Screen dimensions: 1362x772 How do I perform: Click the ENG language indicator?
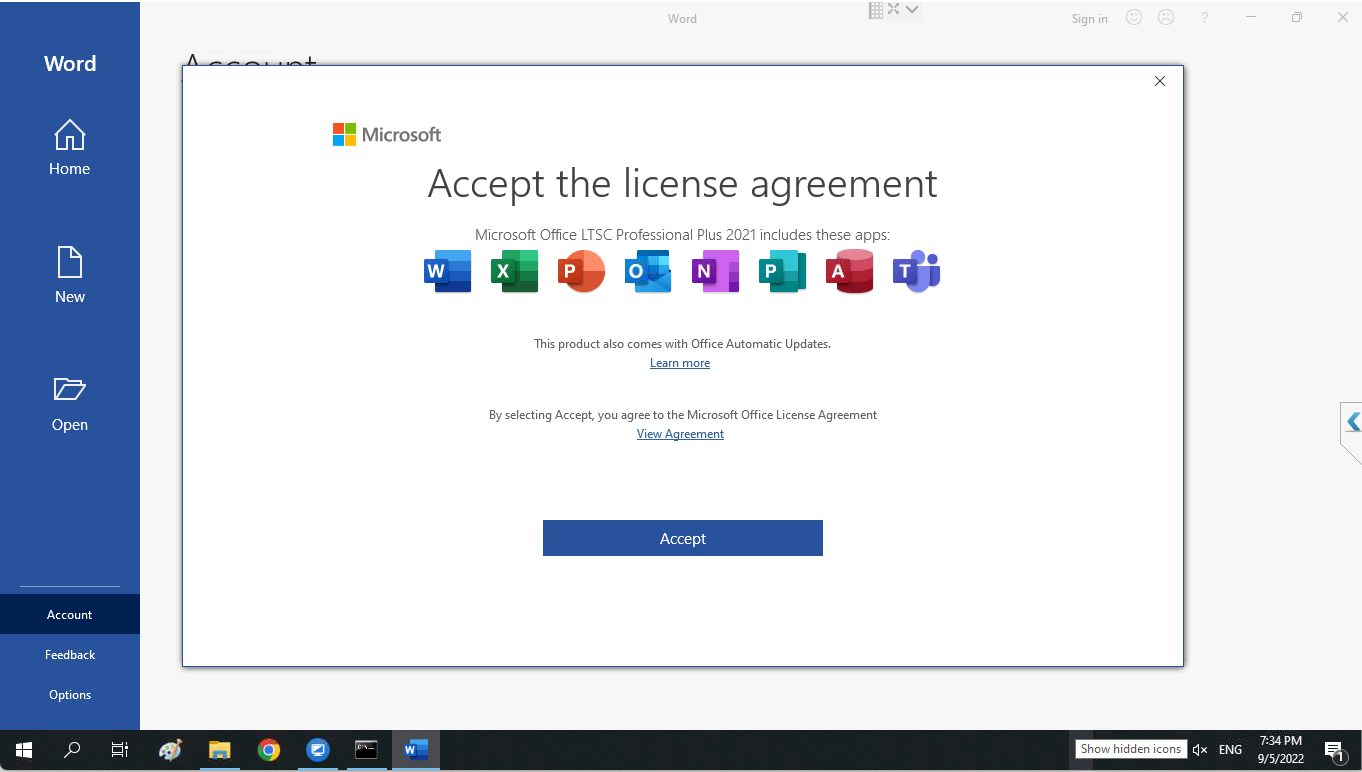(1231, 749)
